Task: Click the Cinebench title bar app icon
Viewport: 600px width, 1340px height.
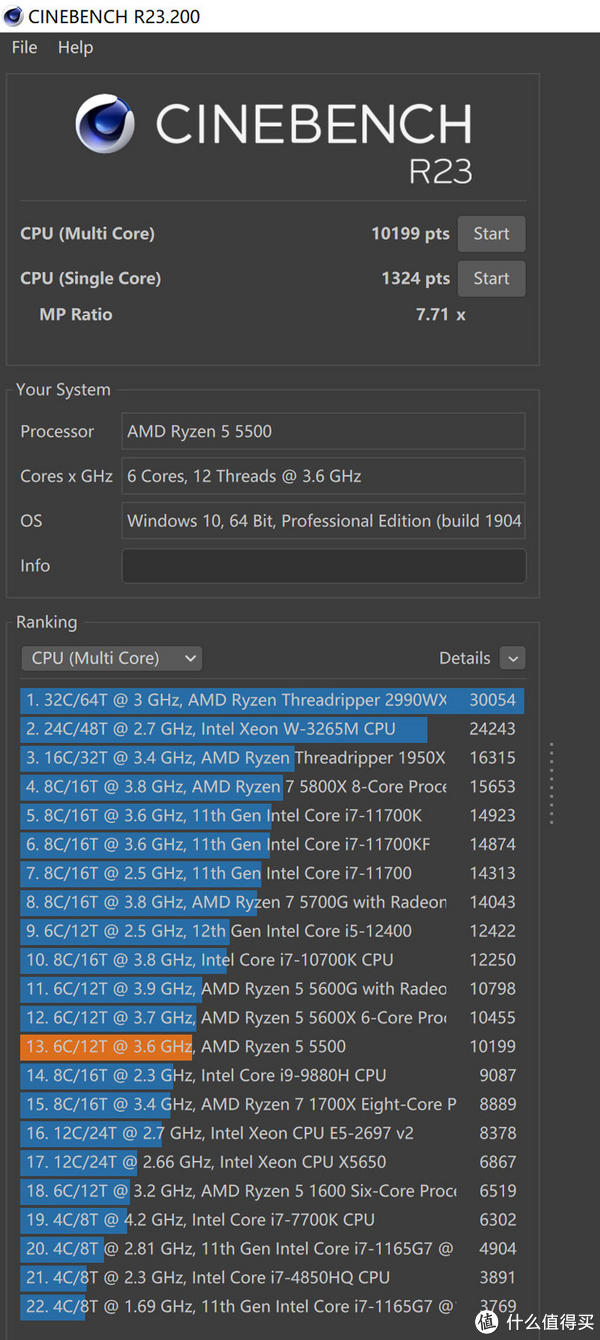Action: [x=12, y=16]
